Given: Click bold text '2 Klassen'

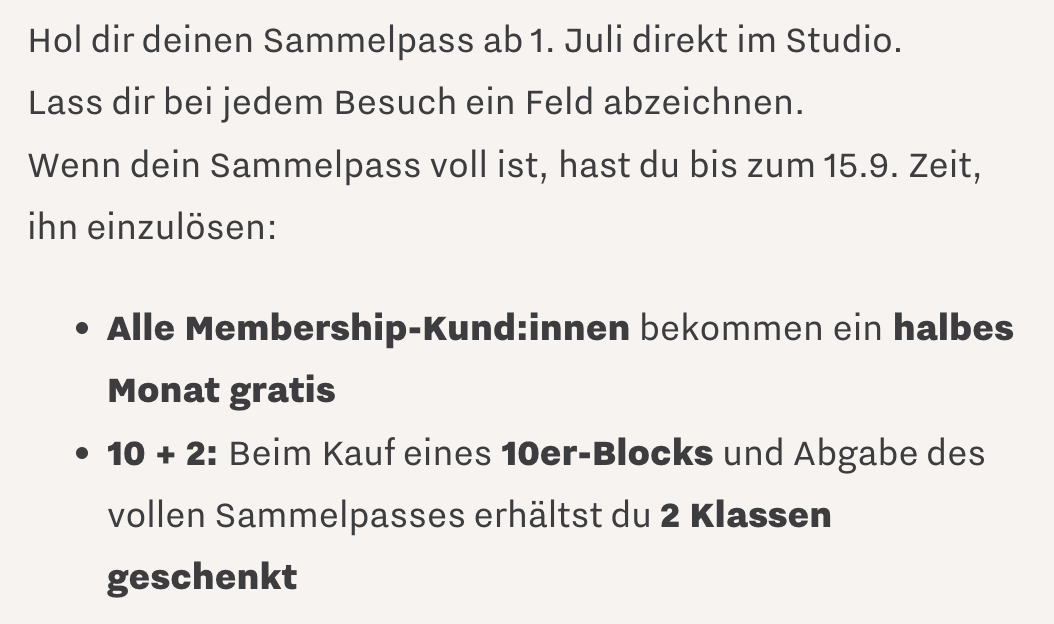Looking at the screenshot, I should pos(746,516).
